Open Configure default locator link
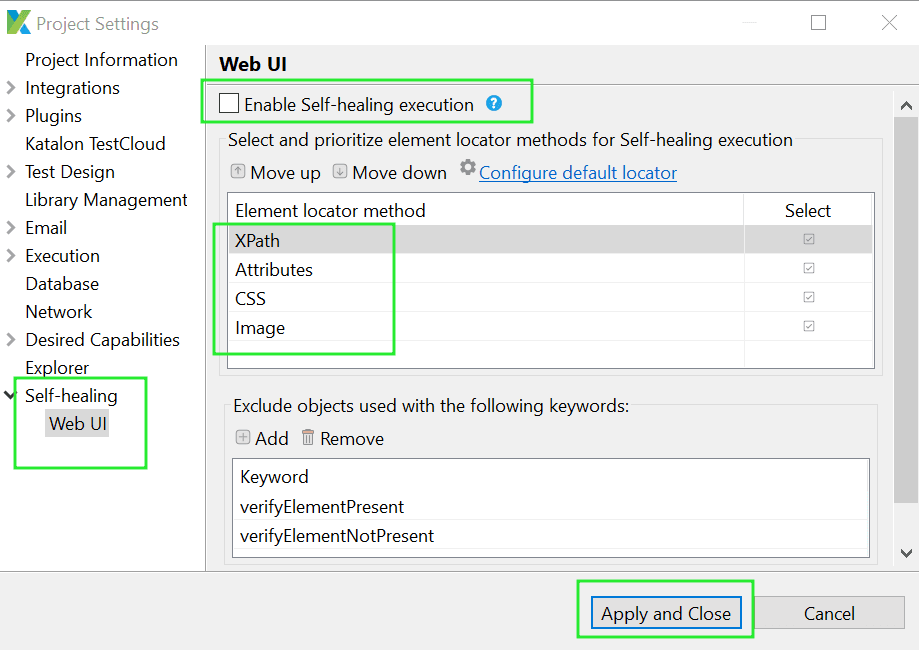This screenshot has width=919, height=650. (x=577, y=172)
